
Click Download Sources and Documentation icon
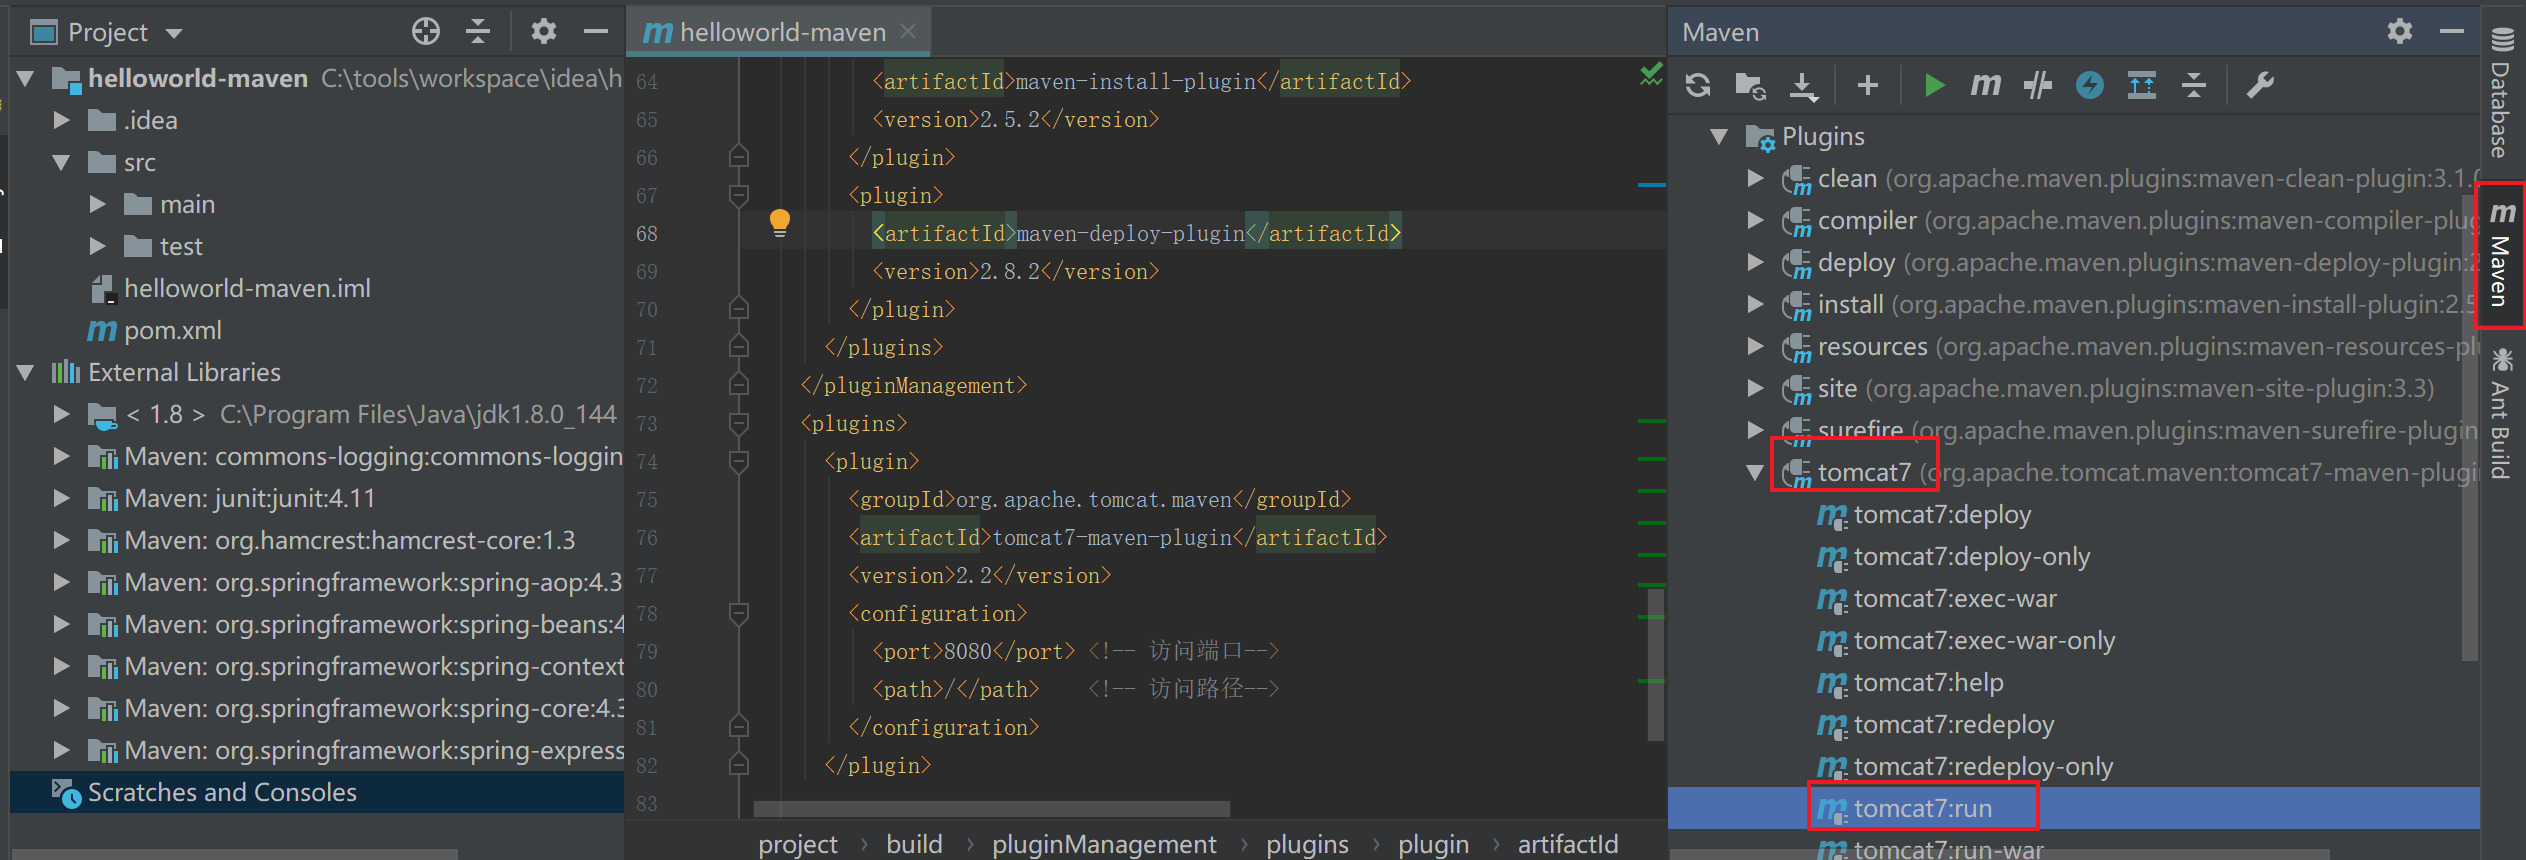tap(1804, 86)
